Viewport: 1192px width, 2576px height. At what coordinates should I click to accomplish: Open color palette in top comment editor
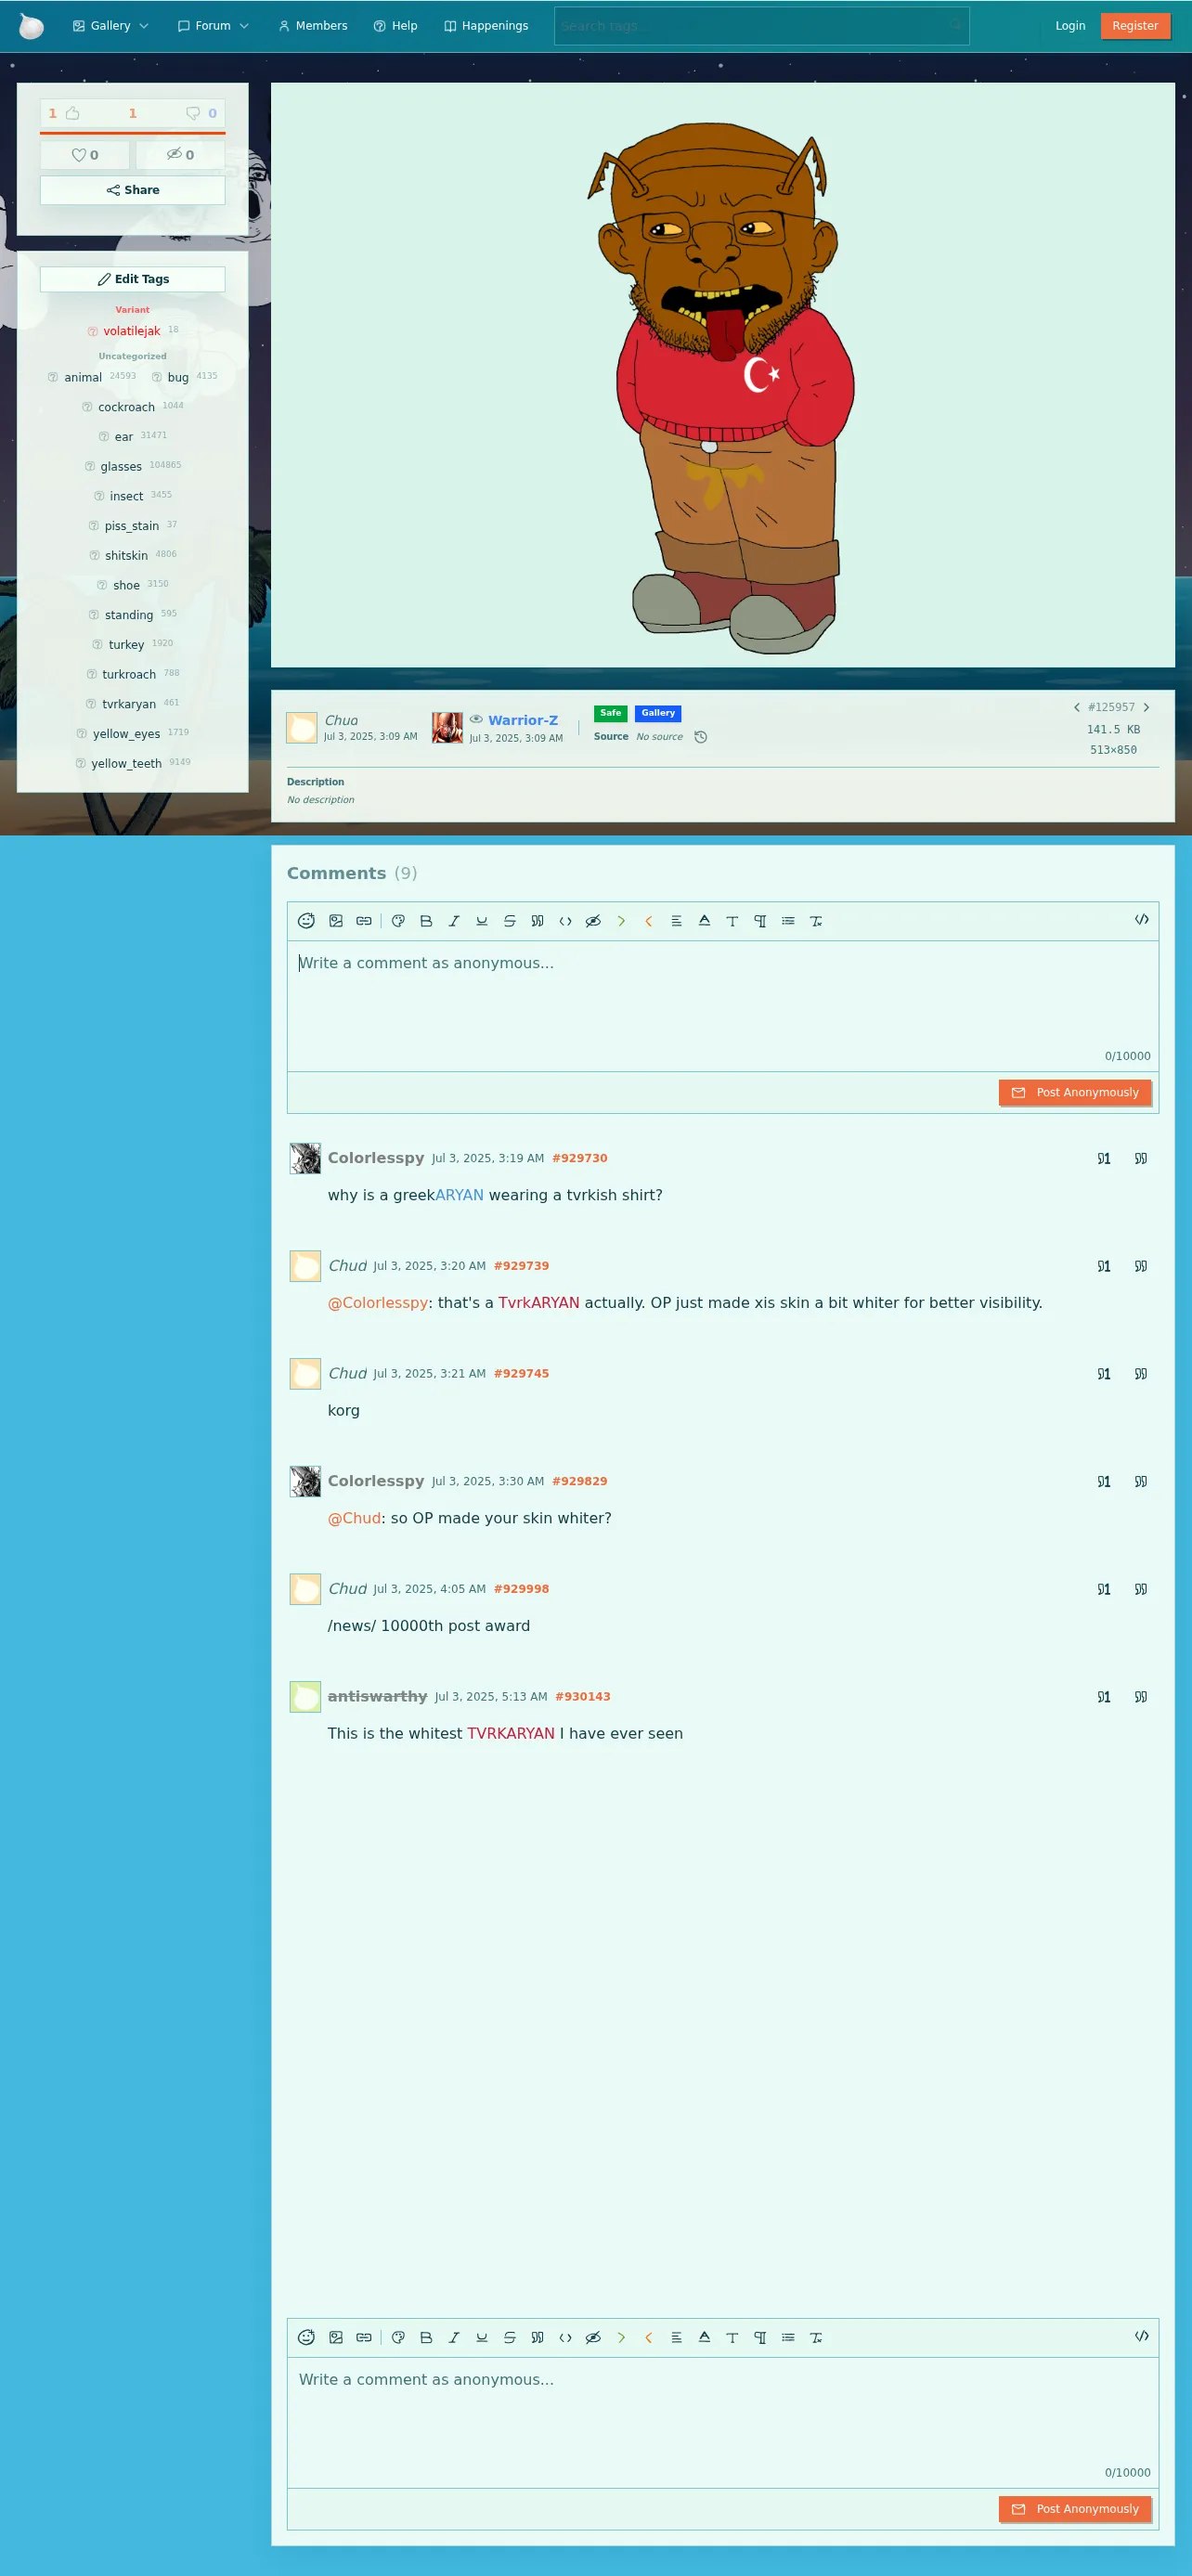point(398,921)
